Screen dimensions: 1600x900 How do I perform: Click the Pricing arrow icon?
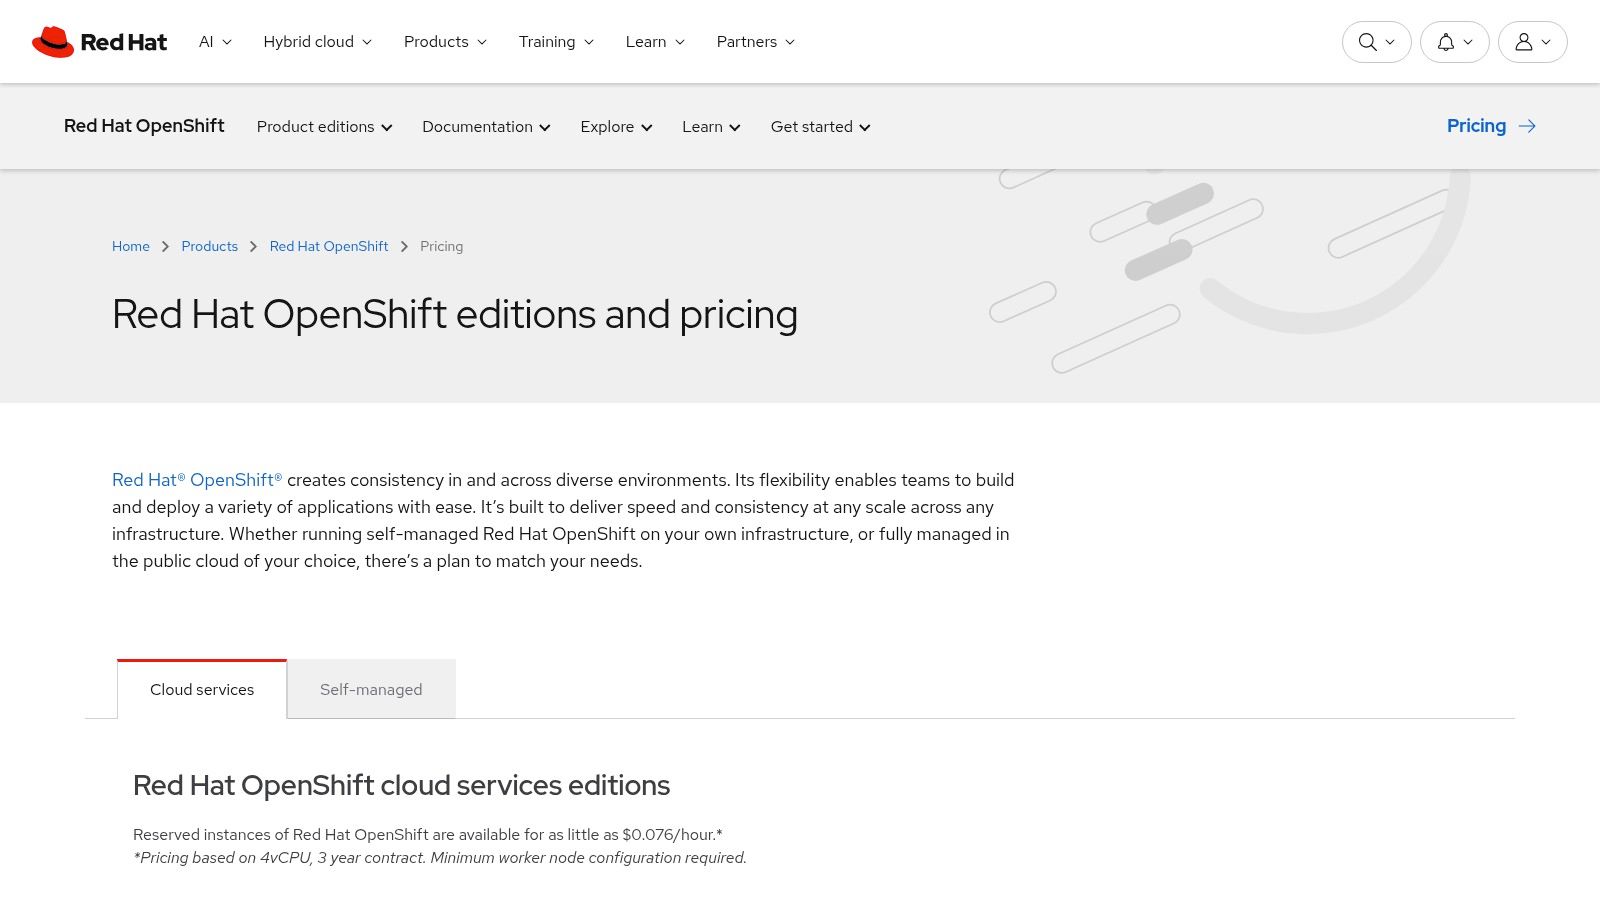click(x=1527, y=126)
